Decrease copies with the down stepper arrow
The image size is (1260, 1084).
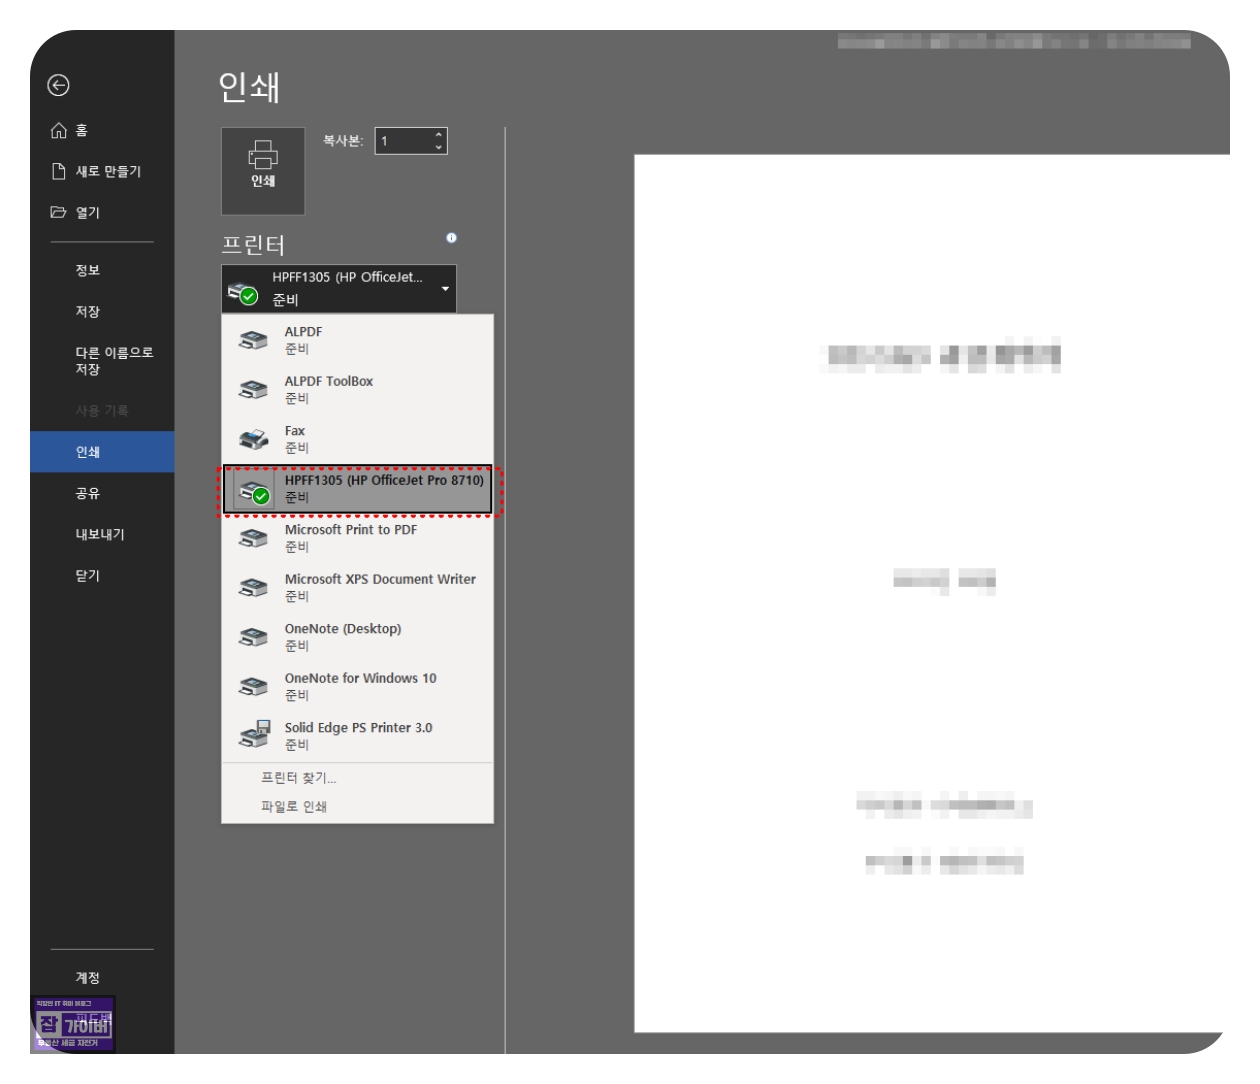[x=438, y=148]
